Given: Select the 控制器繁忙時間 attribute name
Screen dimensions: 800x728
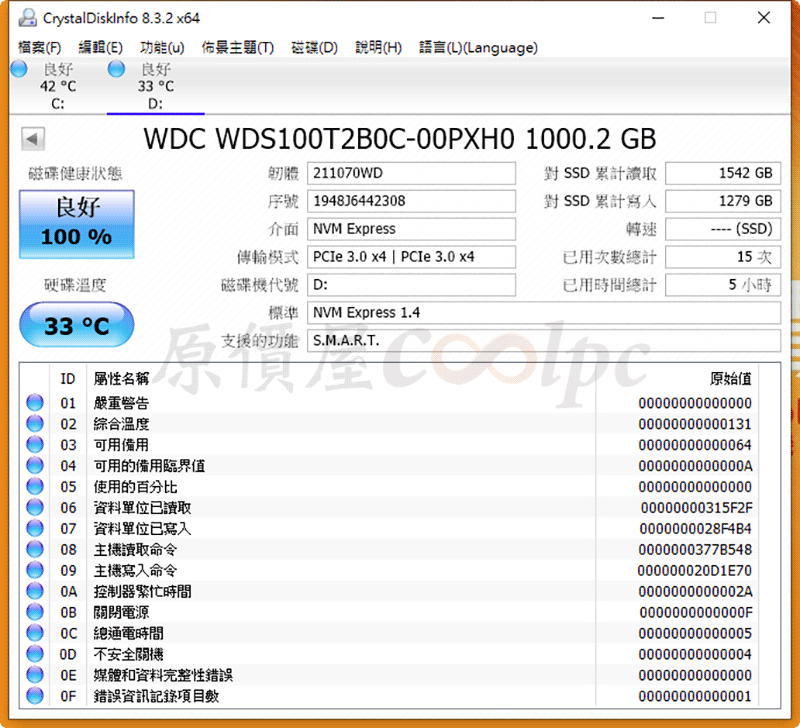Looking at the screenshot, I should 142,591.
